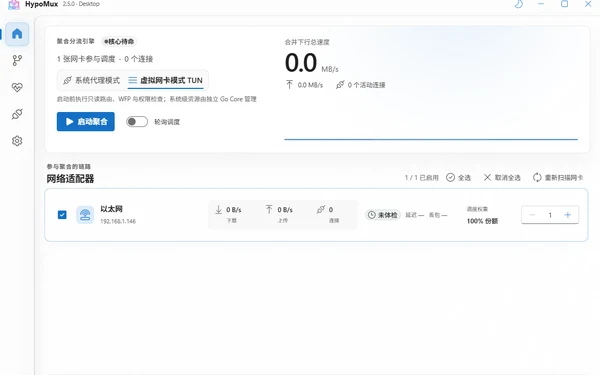The image size is (600, 375).
Task: Toggle dark mode moon icon
Action: click(518, 4)
